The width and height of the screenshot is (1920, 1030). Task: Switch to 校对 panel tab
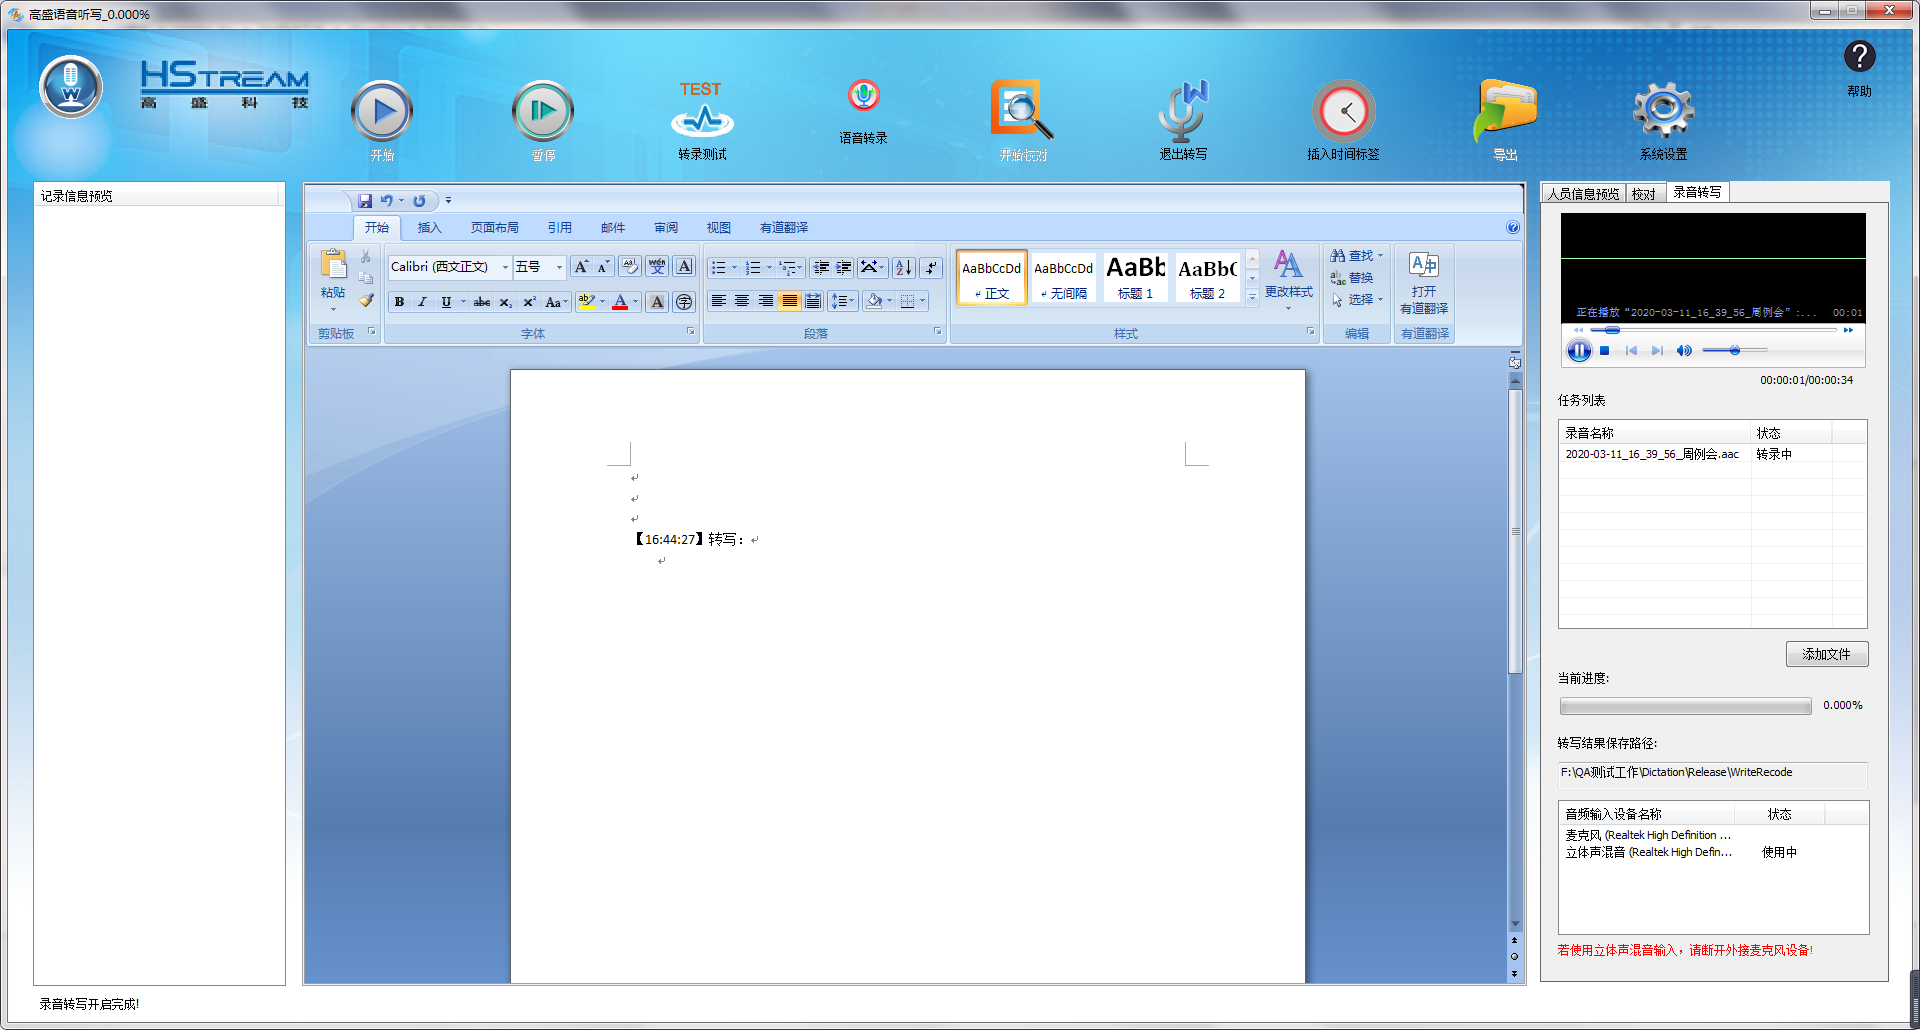coord(1644,194)
